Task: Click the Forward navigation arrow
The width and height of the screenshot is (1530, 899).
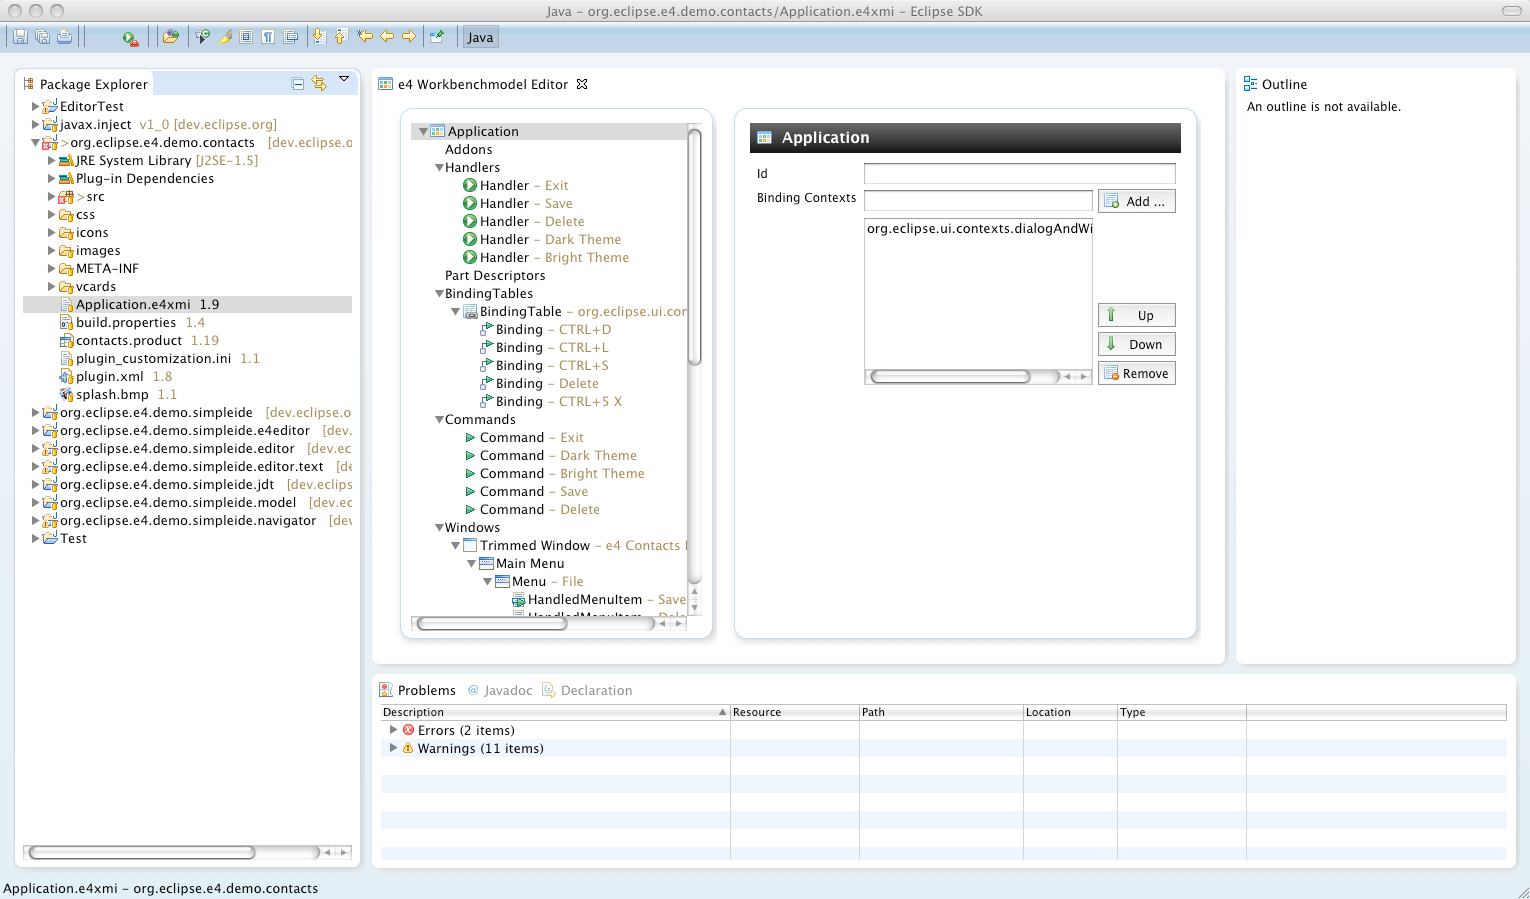Action: coord(409,37)
